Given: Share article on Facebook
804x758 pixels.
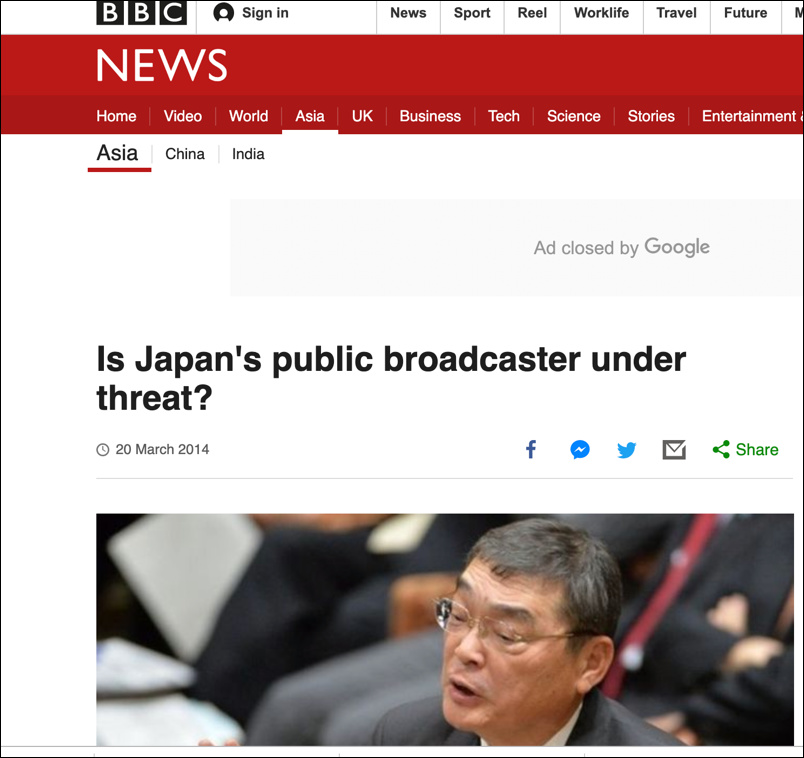Looking at the screenshot, I should click(531, 449).
